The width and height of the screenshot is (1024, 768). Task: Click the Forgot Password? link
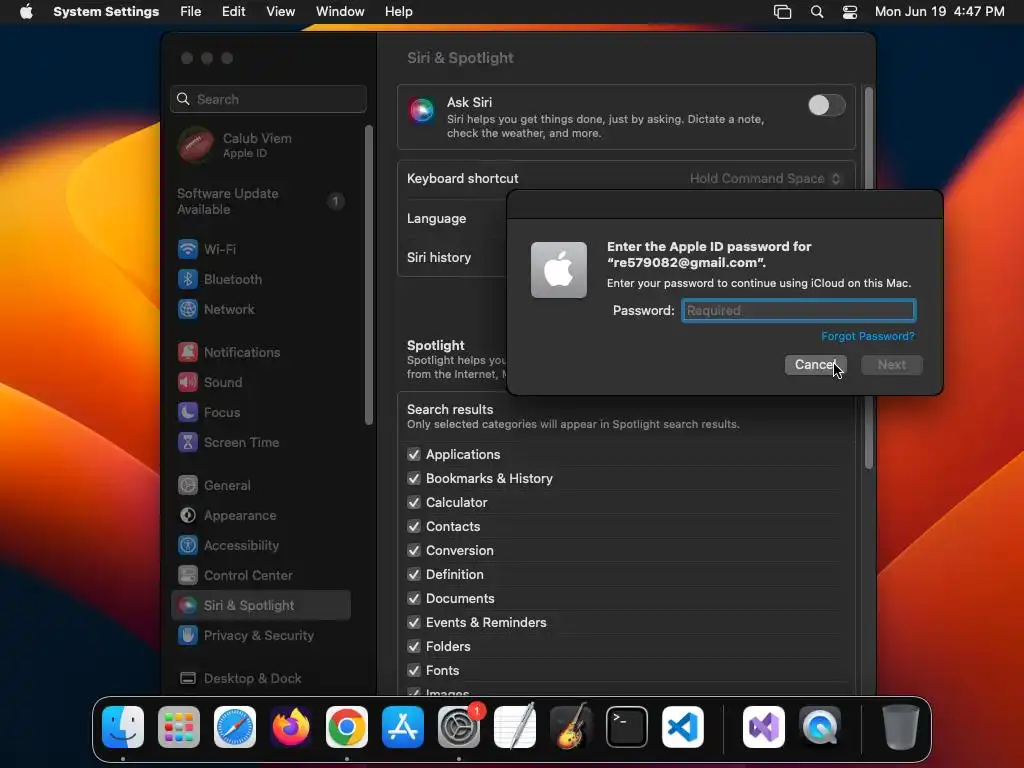pyautogui.click(x=868, y=336)
